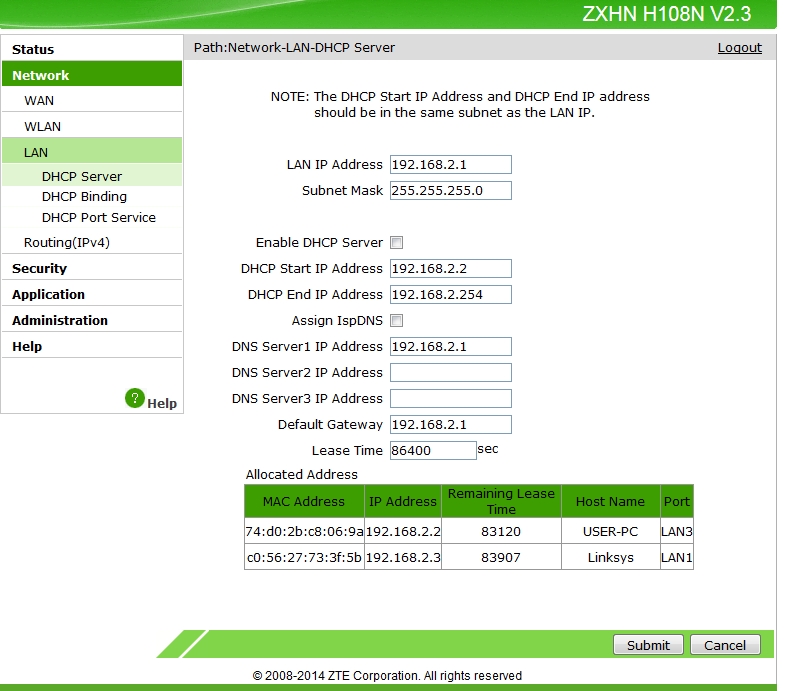Image resolution: width=789 pixels, height=691 pixels.
Task: Select MAC address c0:56:27:73:3f:5b cell
Action: coord(304,557)
